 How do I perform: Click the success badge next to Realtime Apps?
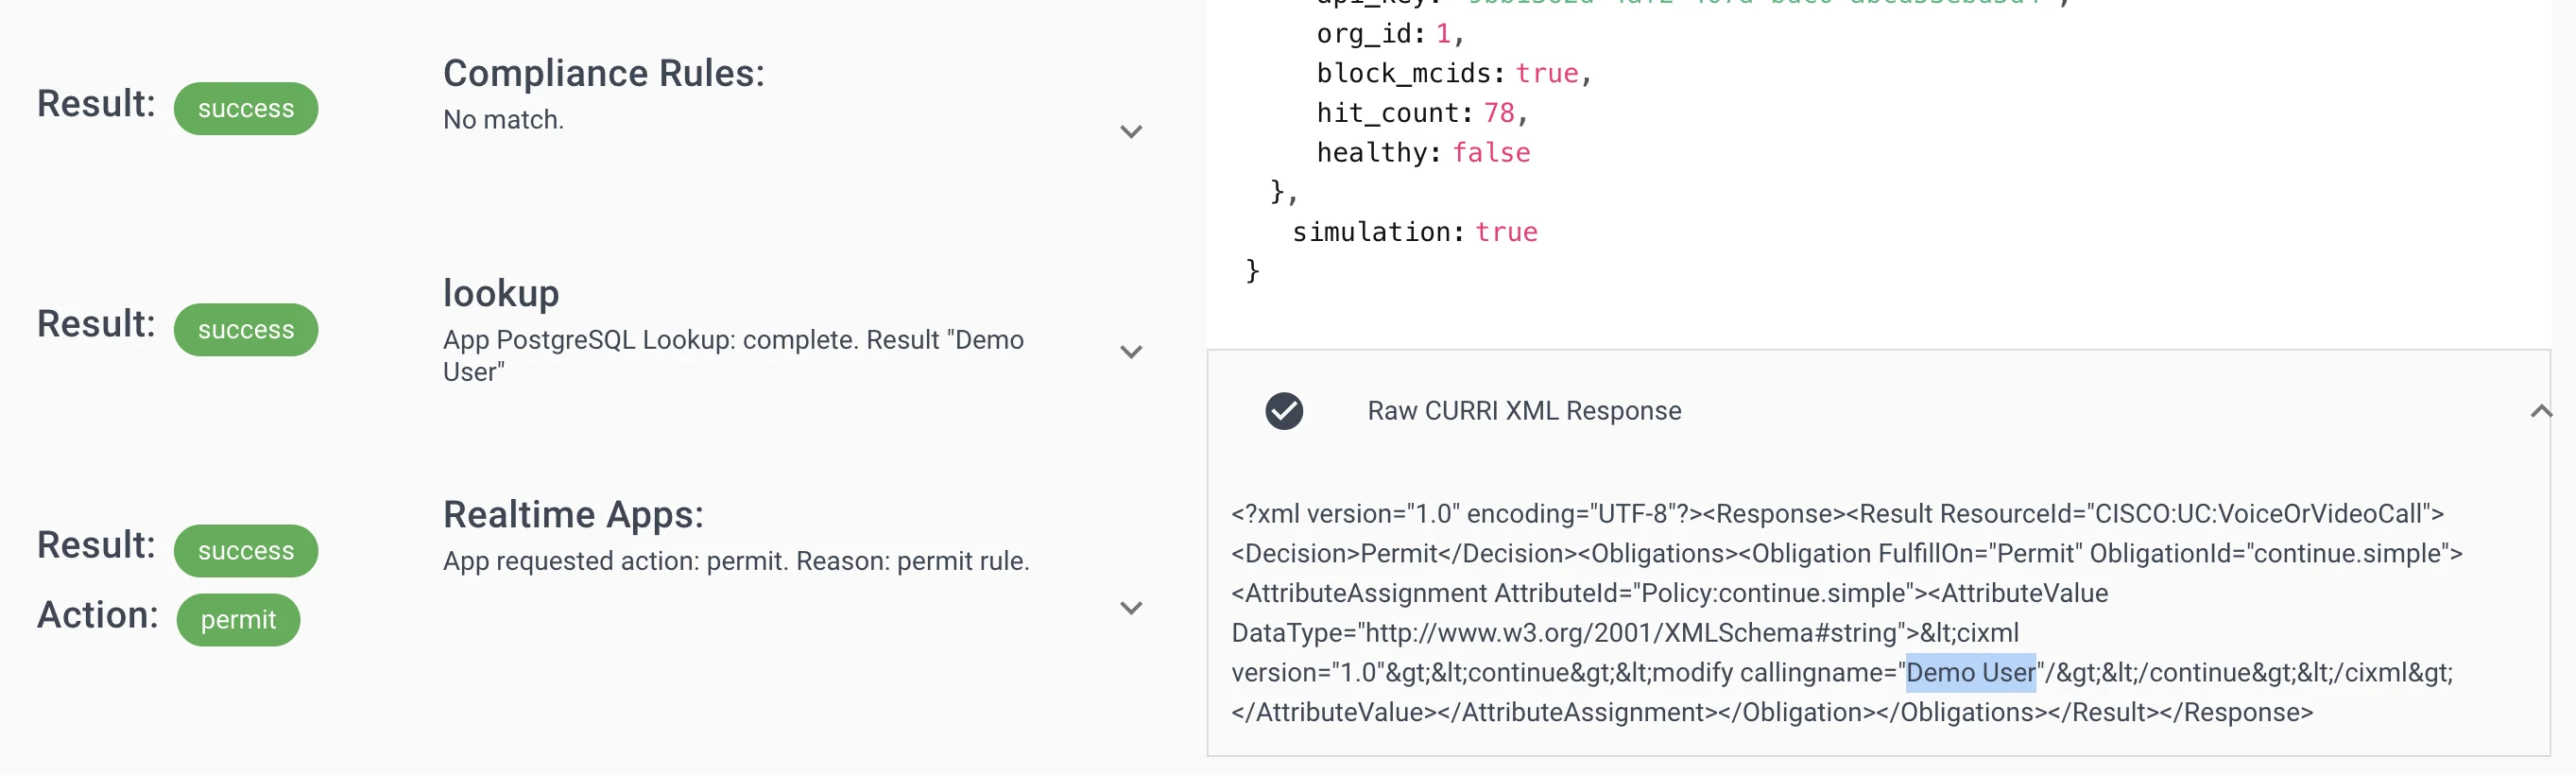pos(246,550)
